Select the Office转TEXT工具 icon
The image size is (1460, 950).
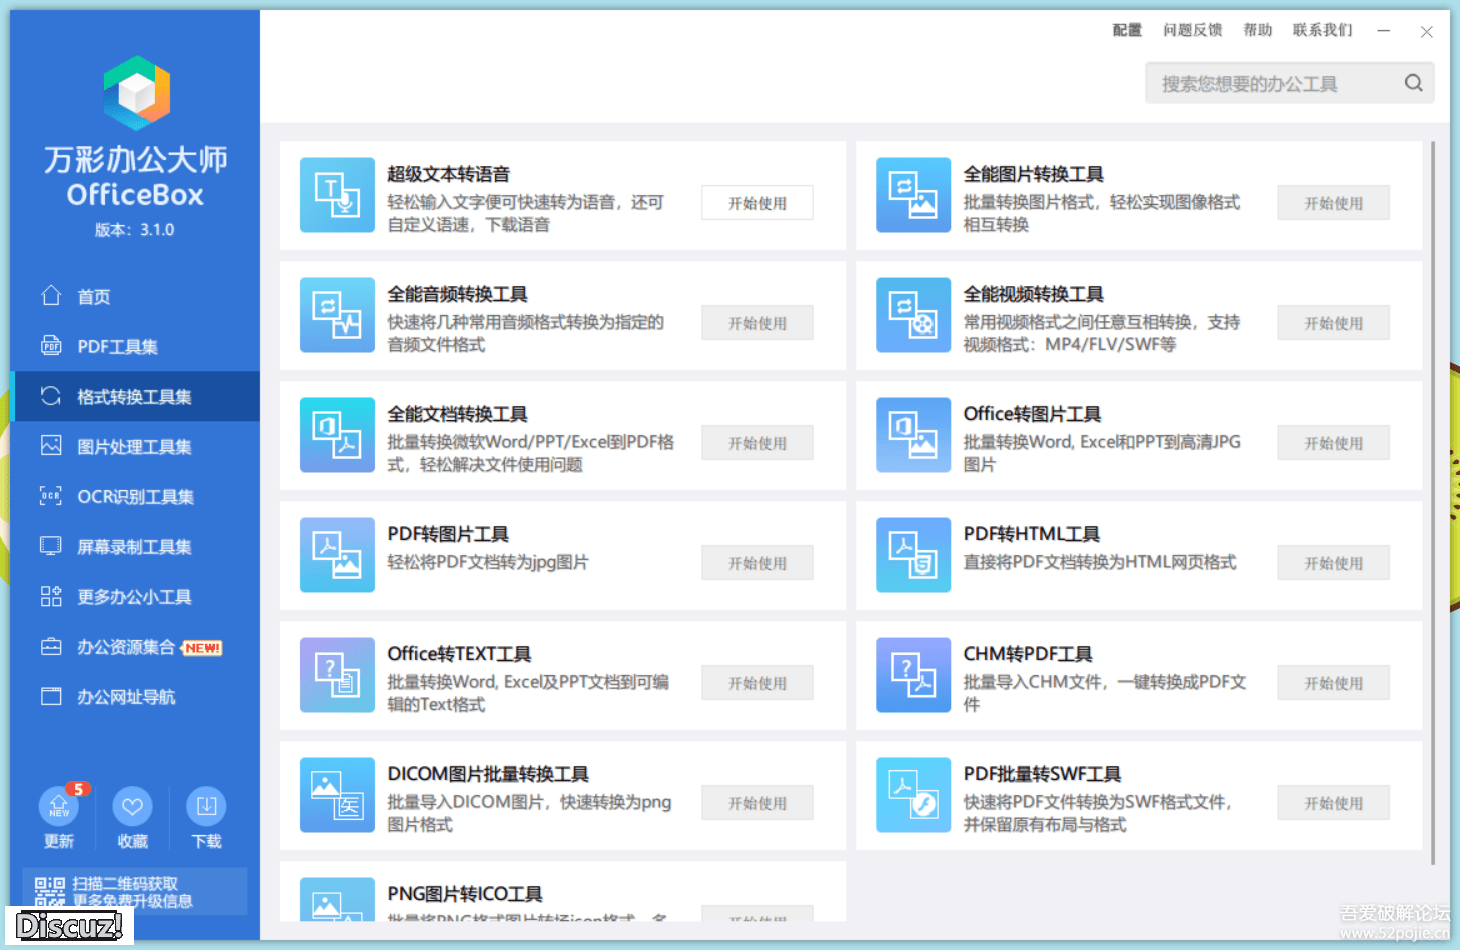pyautogui.click(x=337, y=675)
